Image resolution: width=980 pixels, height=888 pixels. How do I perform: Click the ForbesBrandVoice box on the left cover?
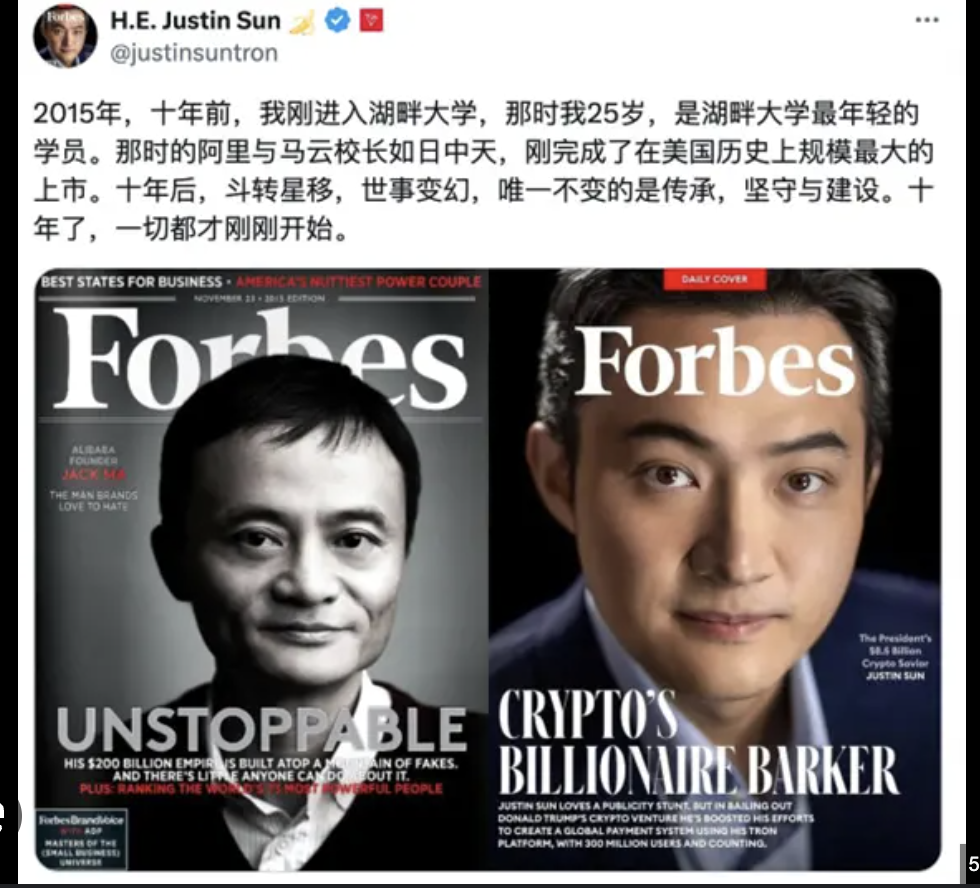pos(81,839)
